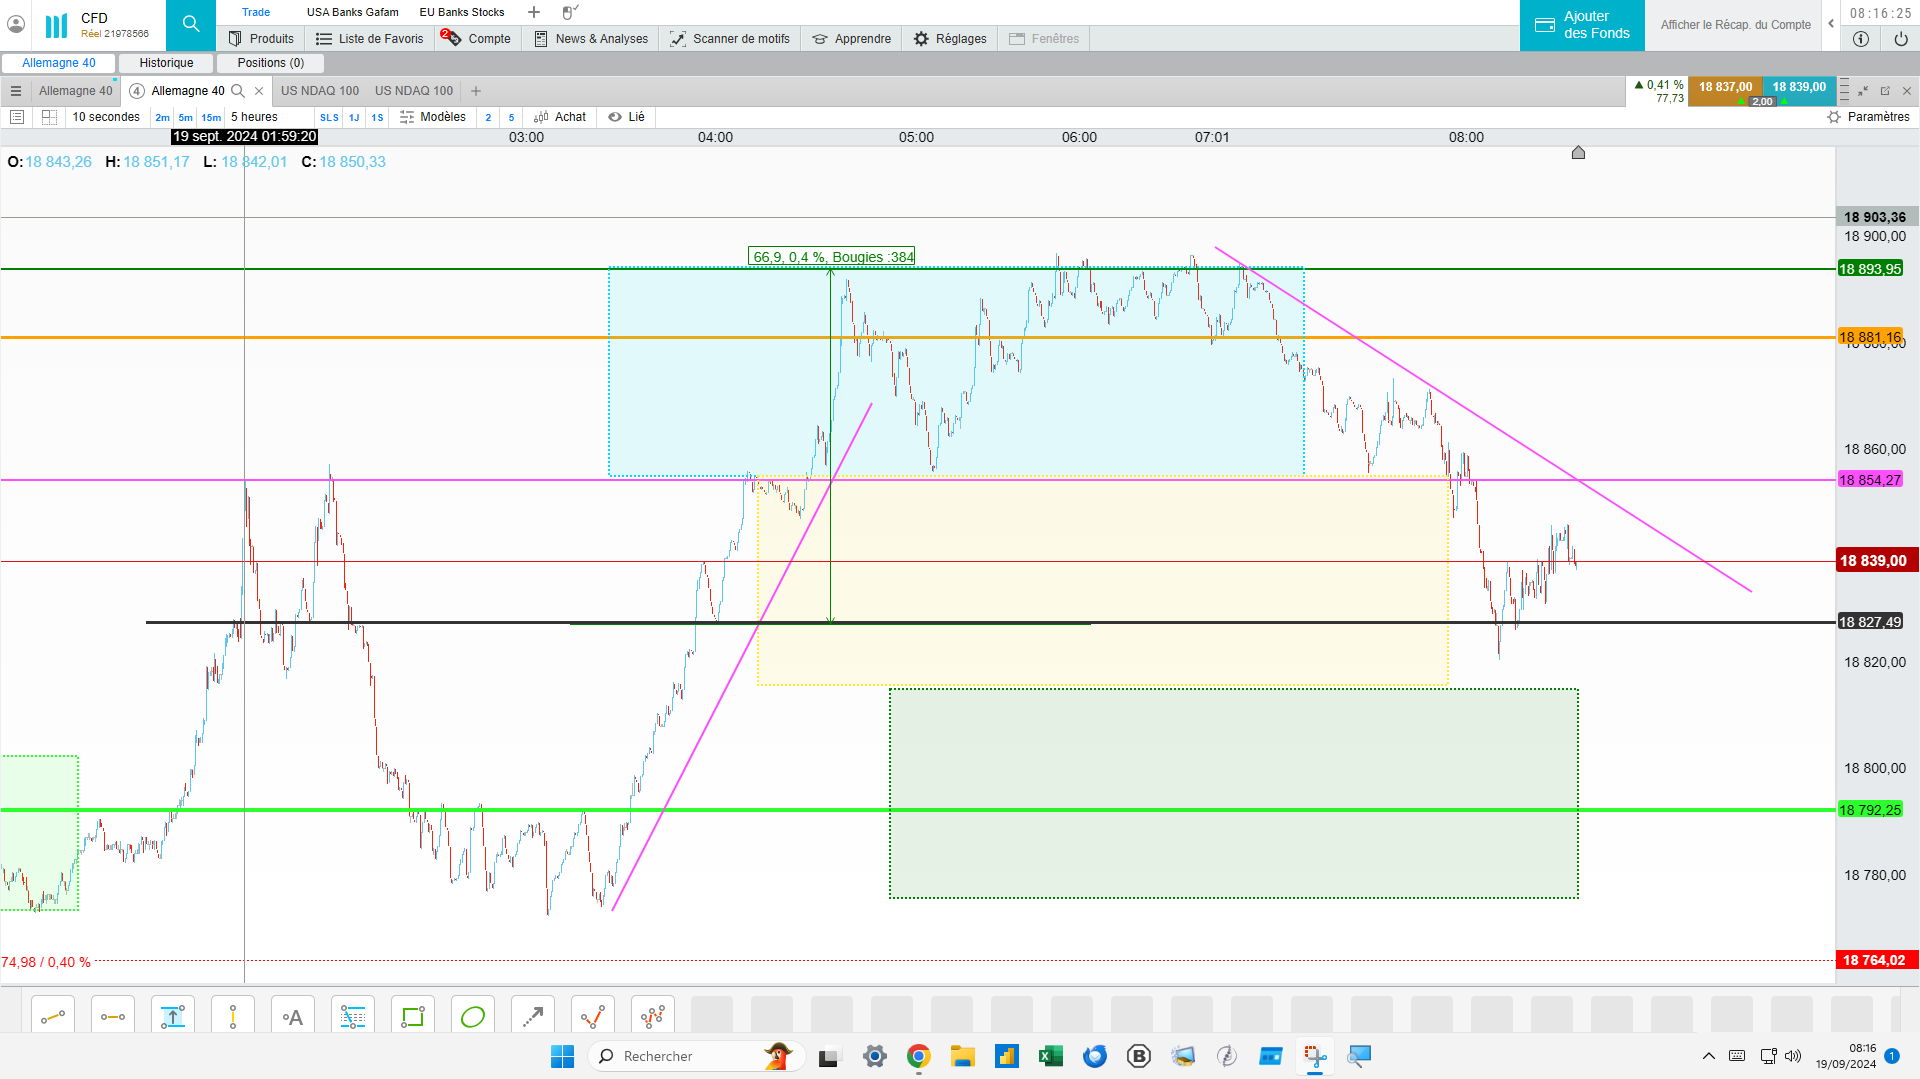The image size is (1920, 1079).
Task: Open the search magnifier in header
Action: click(191, 25)
